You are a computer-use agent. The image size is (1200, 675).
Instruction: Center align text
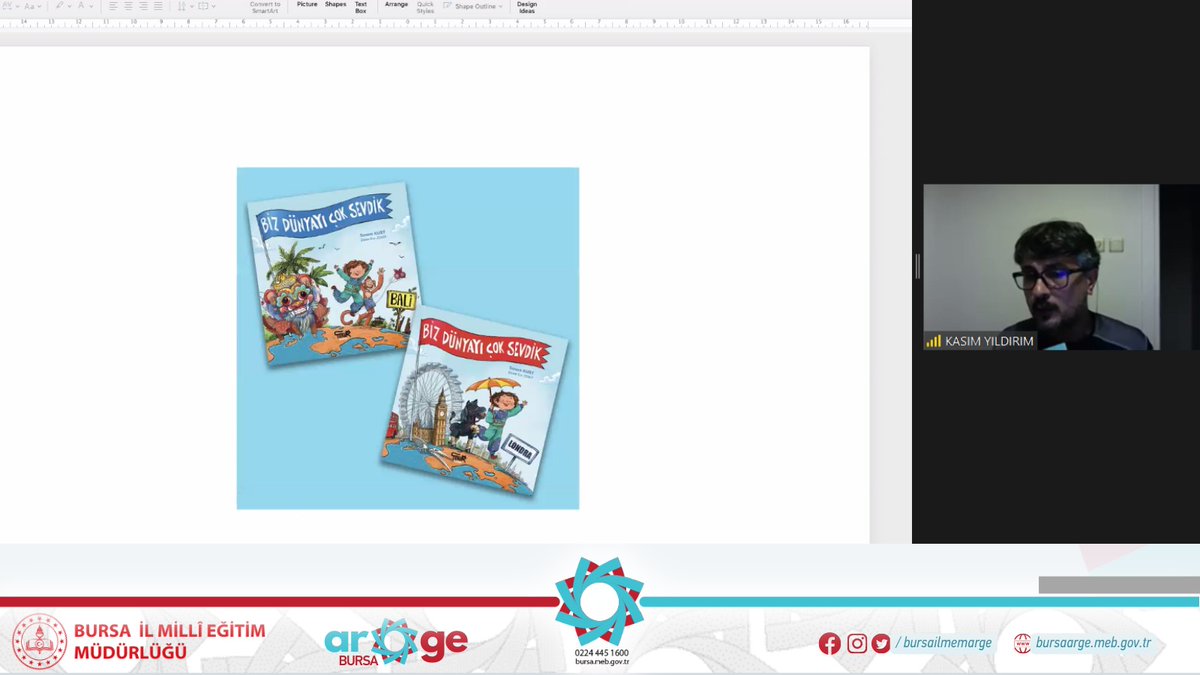click(x=128, y=6)
